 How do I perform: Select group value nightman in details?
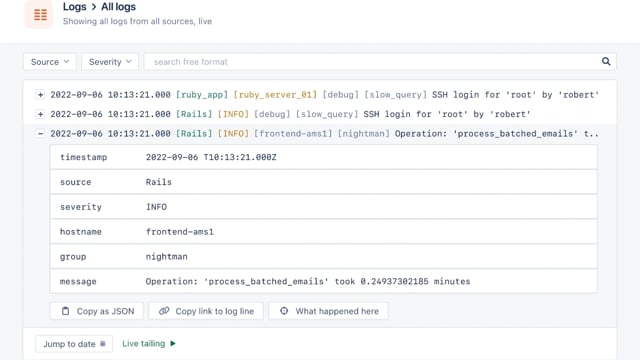tap(167, 257)
